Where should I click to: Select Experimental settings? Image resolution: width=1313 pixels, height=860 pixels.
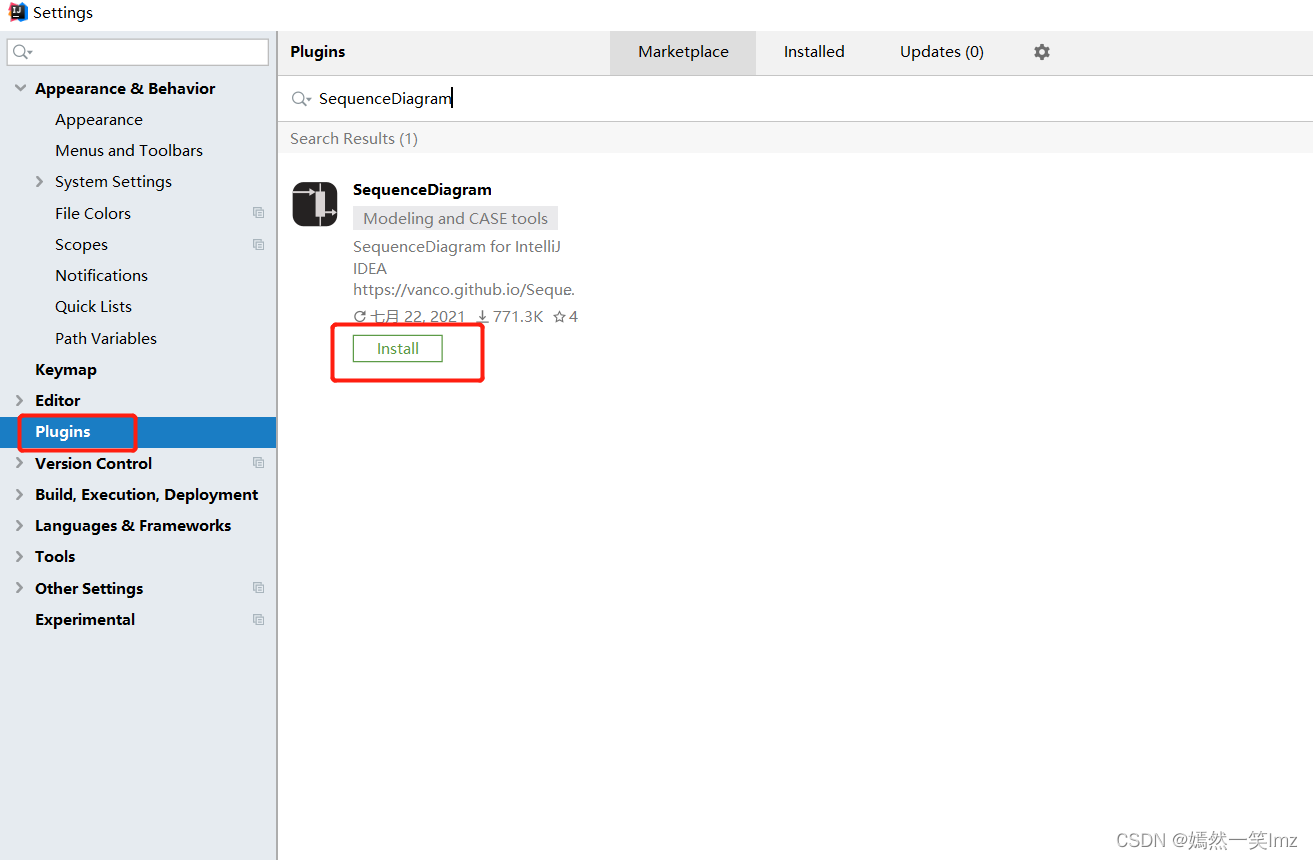click(85, 619)
